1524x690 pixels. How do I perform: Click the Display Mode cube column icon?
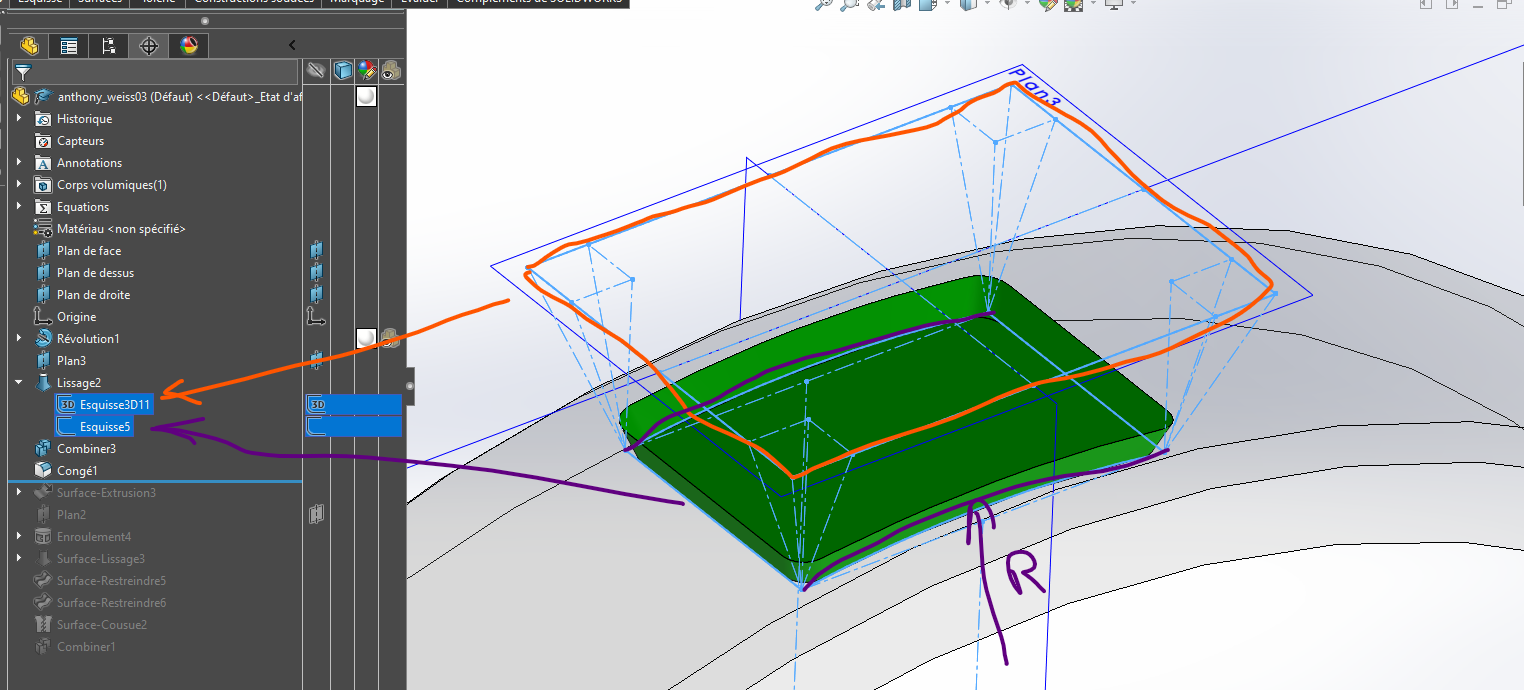[x=343, y=71]
